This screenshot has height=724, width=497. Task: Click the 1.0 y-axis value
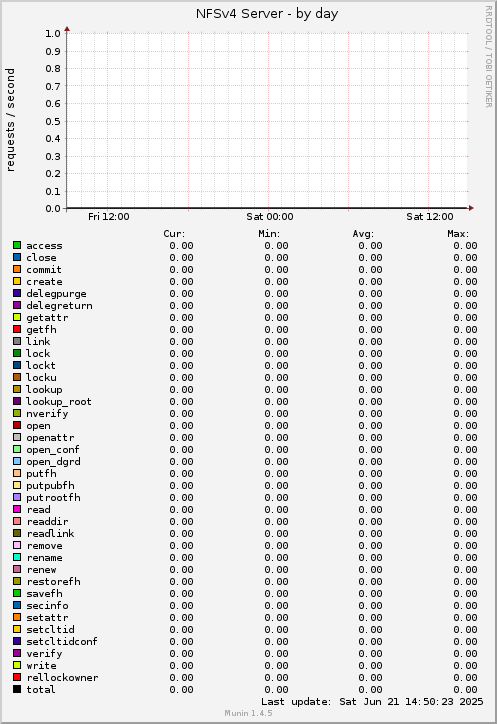click(x=53, y=33)
